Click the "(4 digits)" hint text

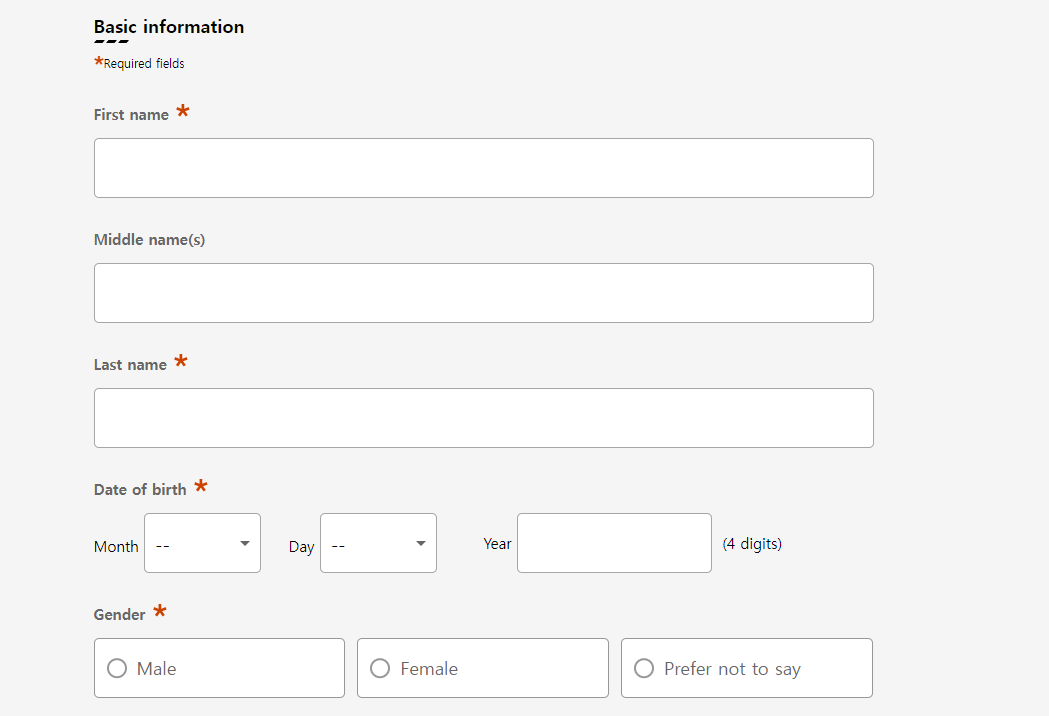pyautogui.click(x=752, y=544)
